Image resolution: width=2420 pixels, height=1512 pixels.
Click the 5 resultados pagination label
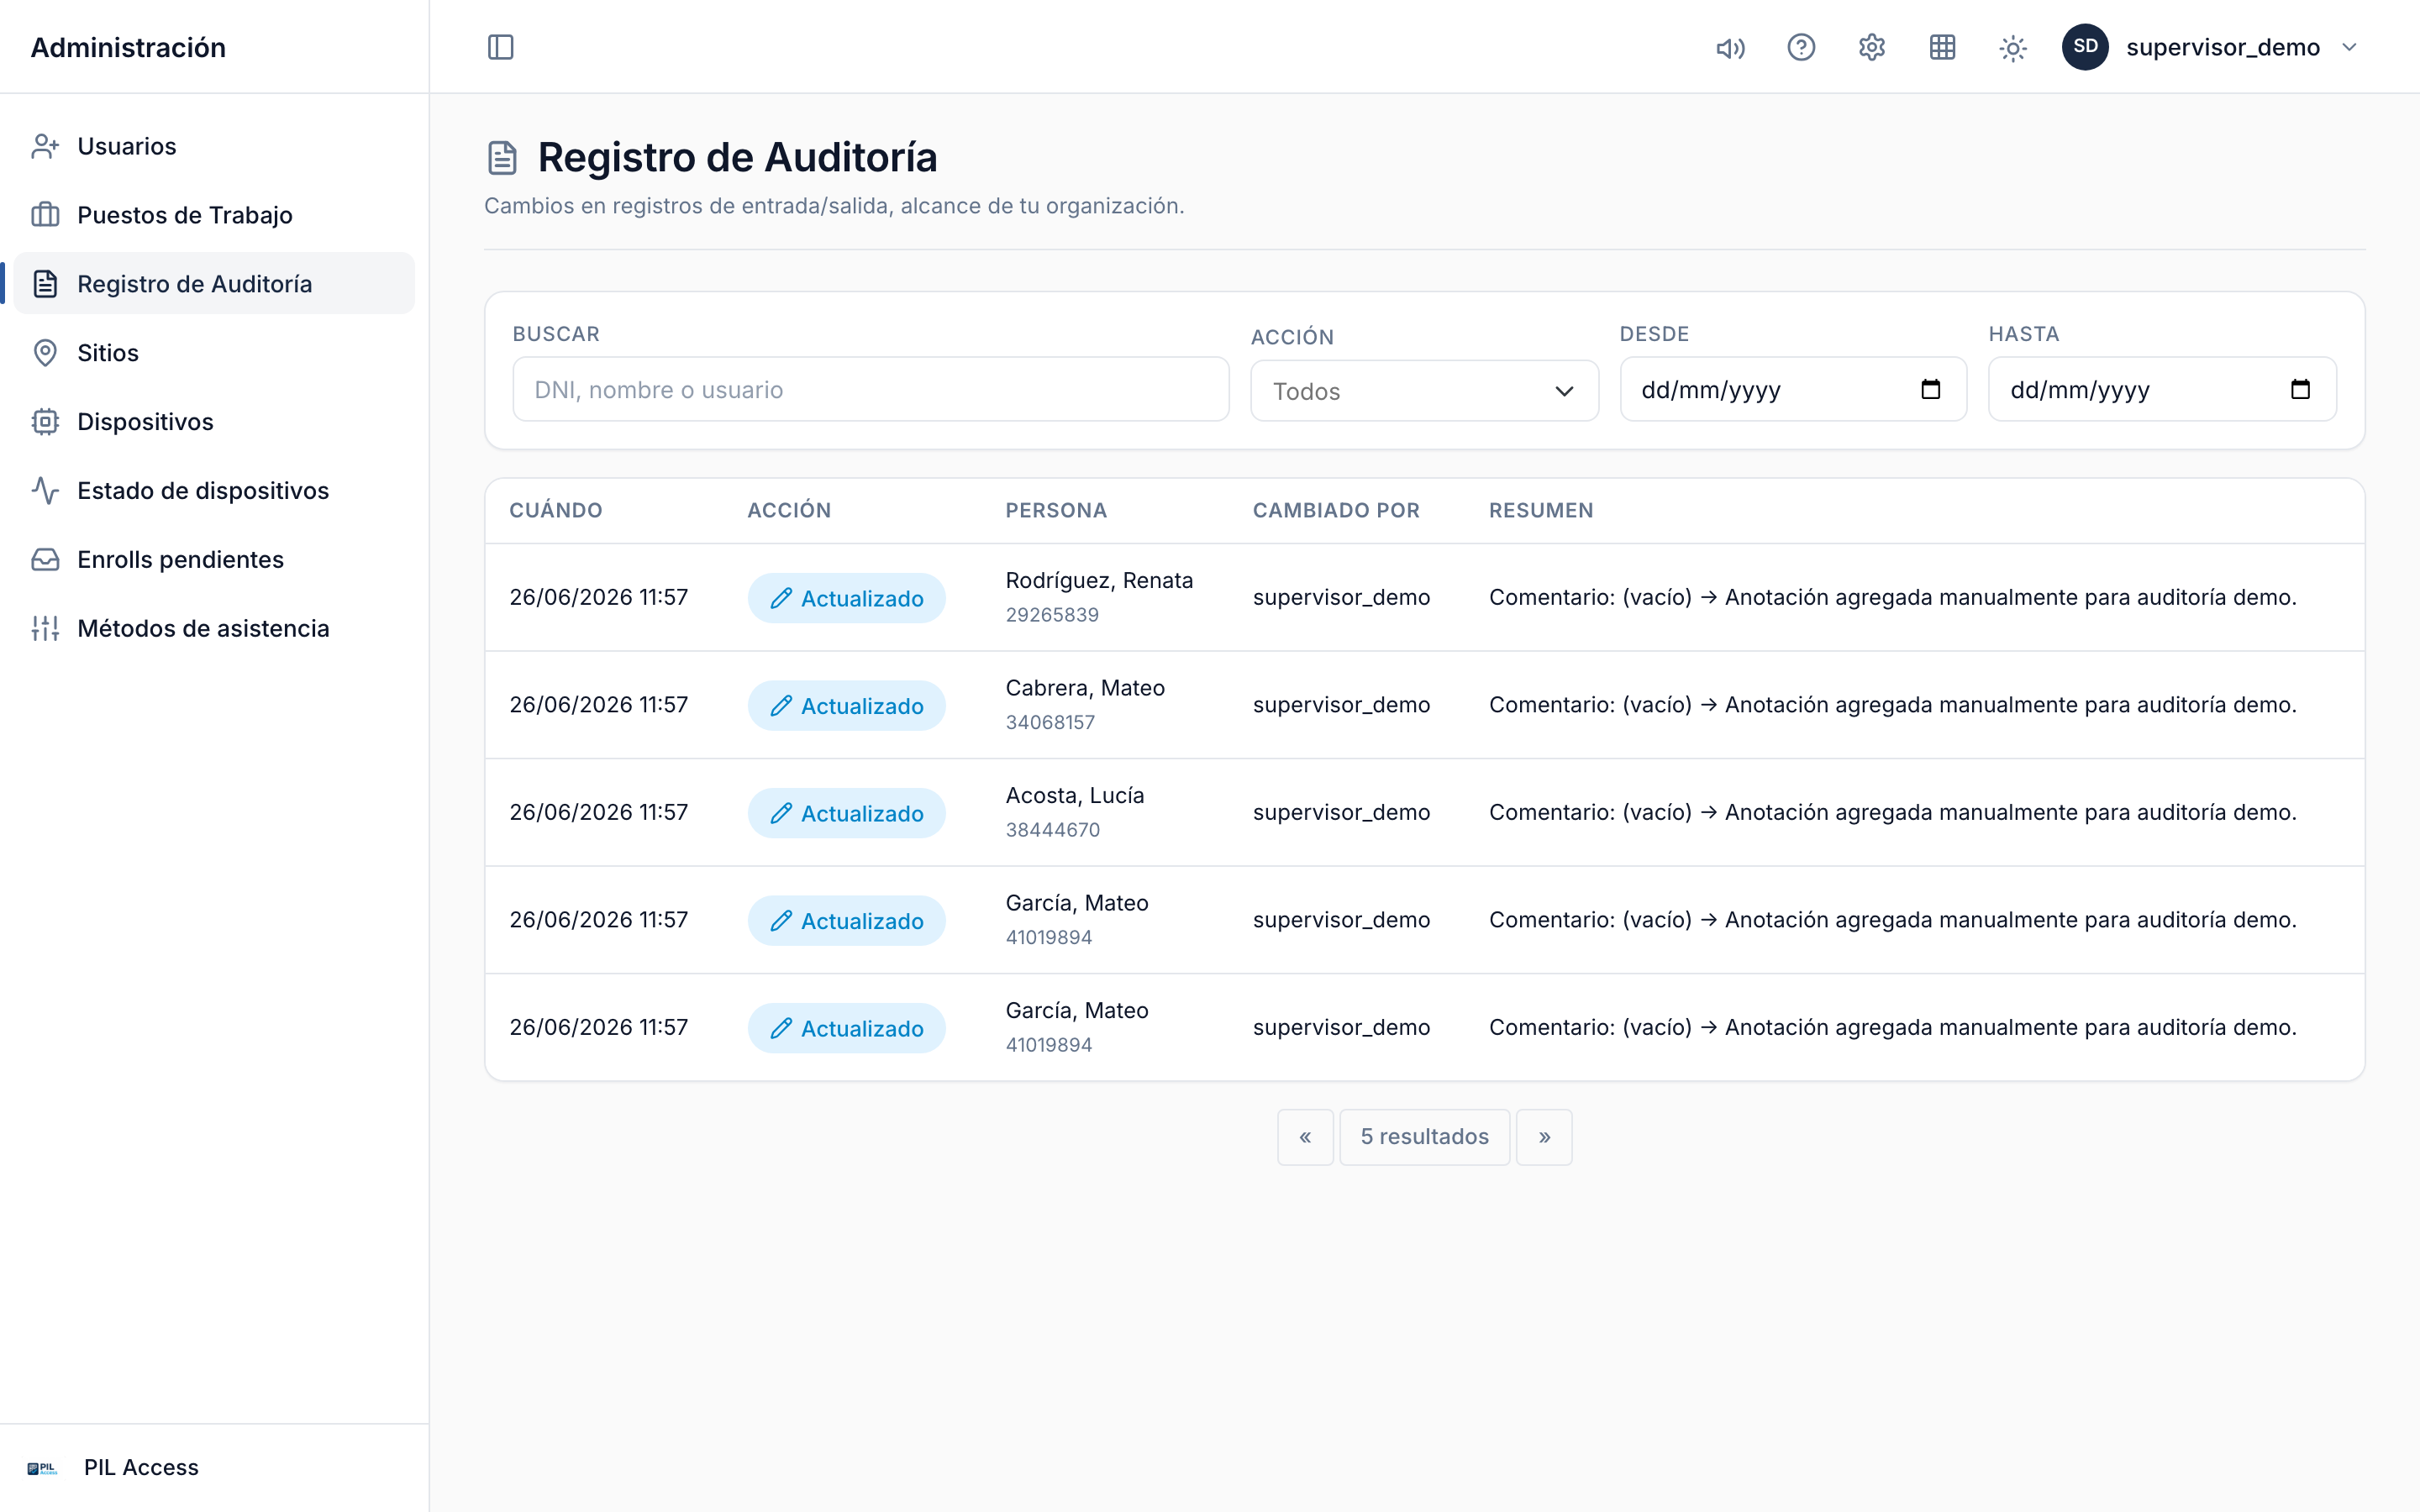point(1424,1137)
